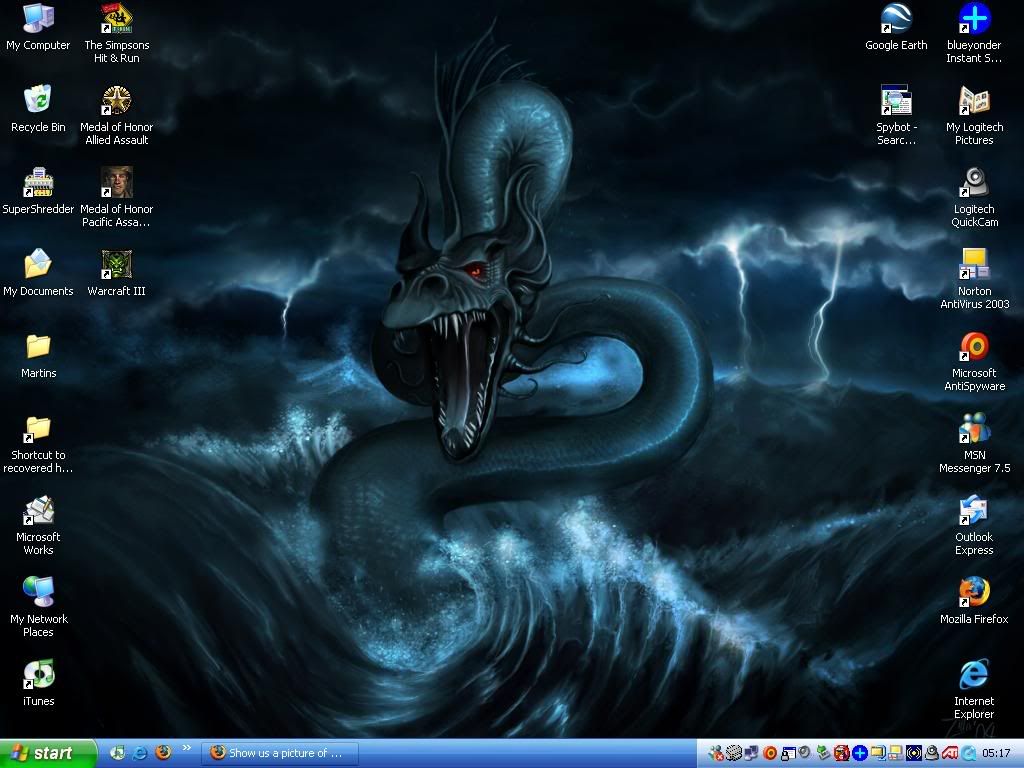Click the taskbar clock showing 05:17

click(996, 753)
